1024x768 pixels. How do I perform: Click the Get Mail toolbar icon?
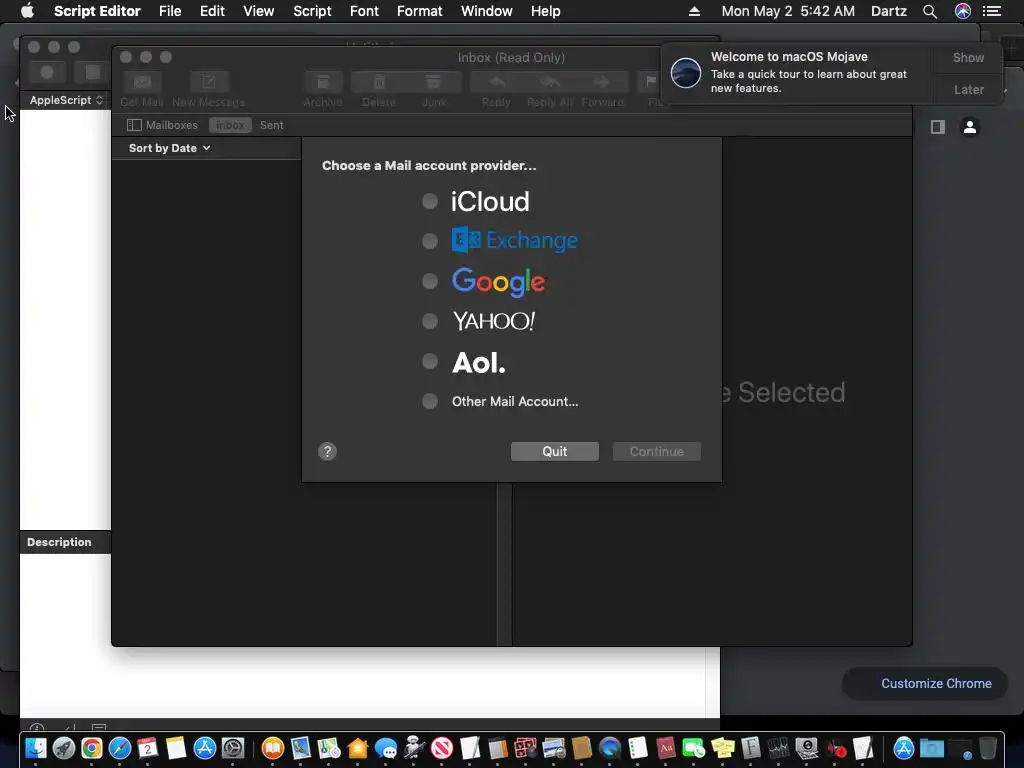(142, 82)
